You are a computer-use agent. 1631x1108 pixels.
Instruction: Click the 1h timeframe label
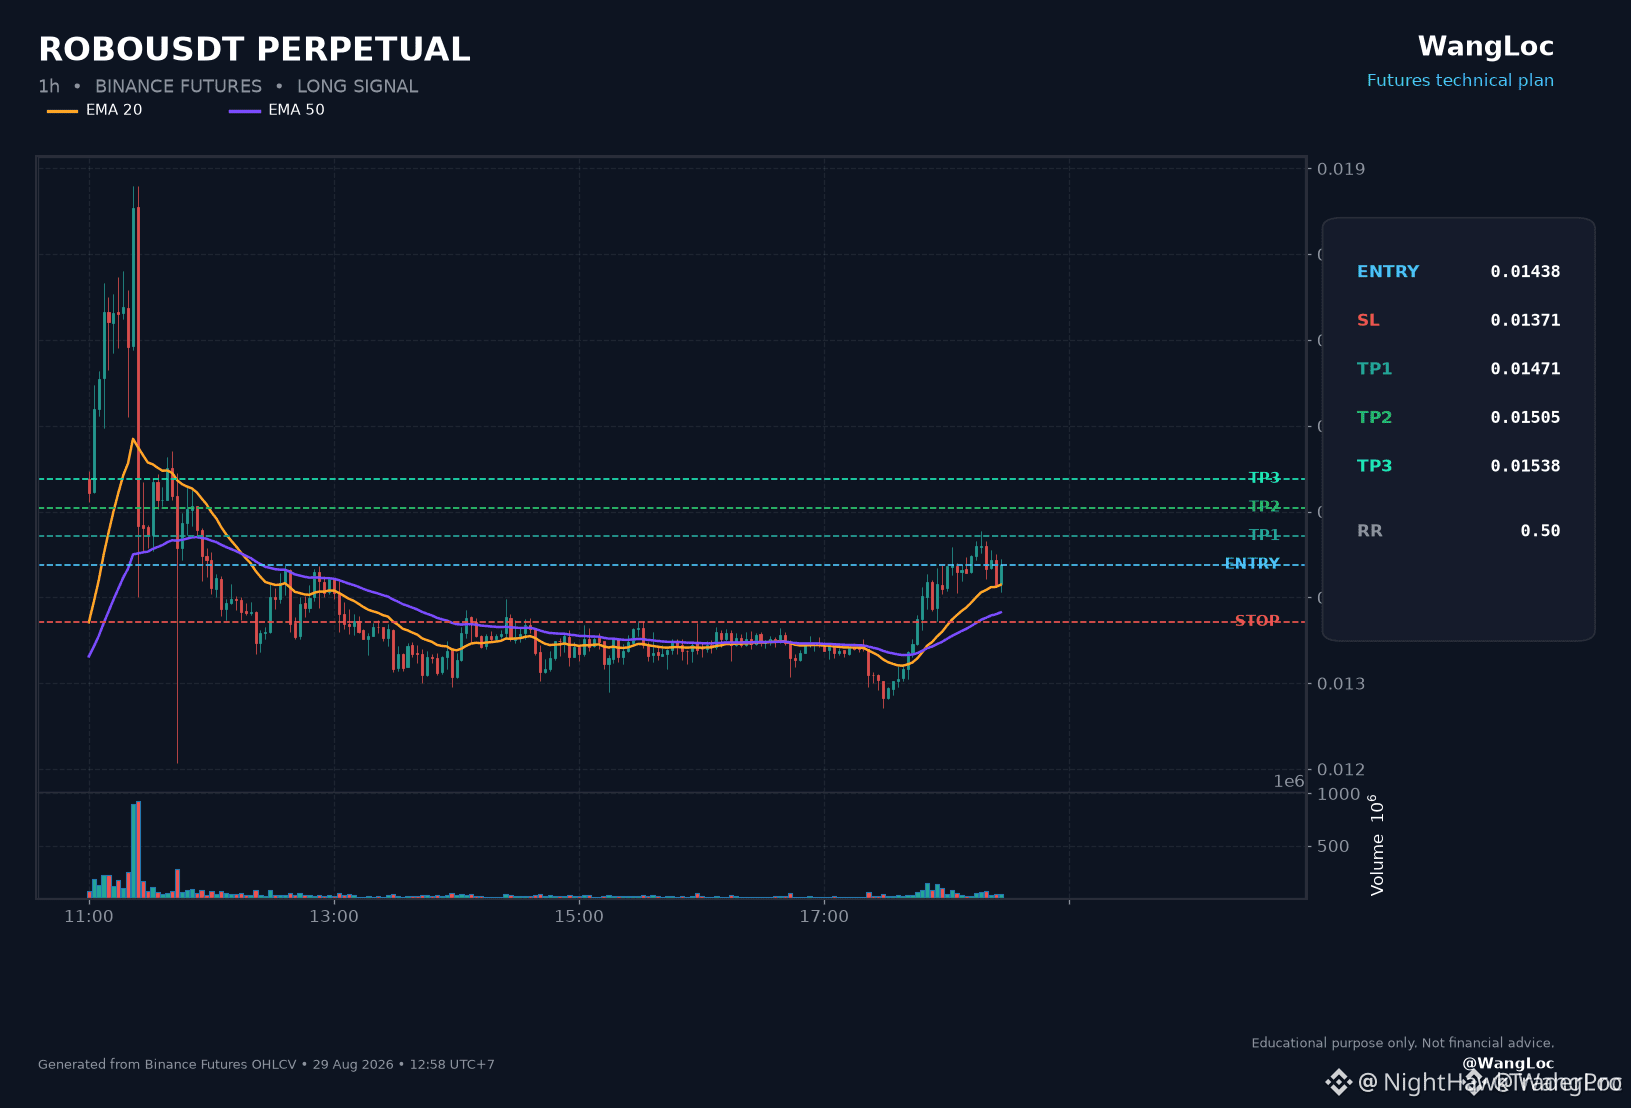49,87
